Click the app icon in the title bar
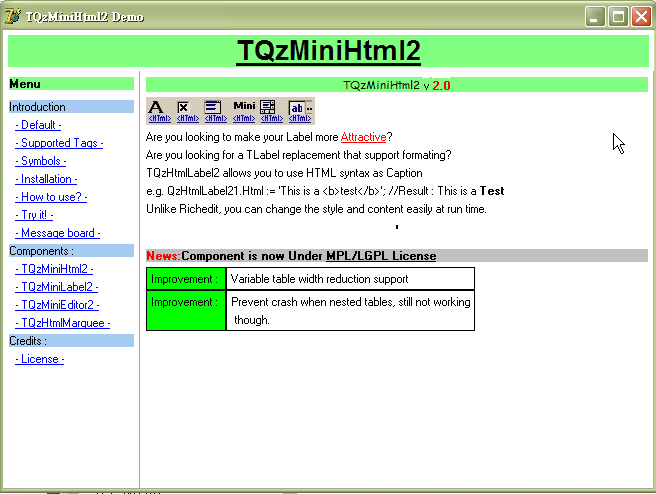 (14, 16)
